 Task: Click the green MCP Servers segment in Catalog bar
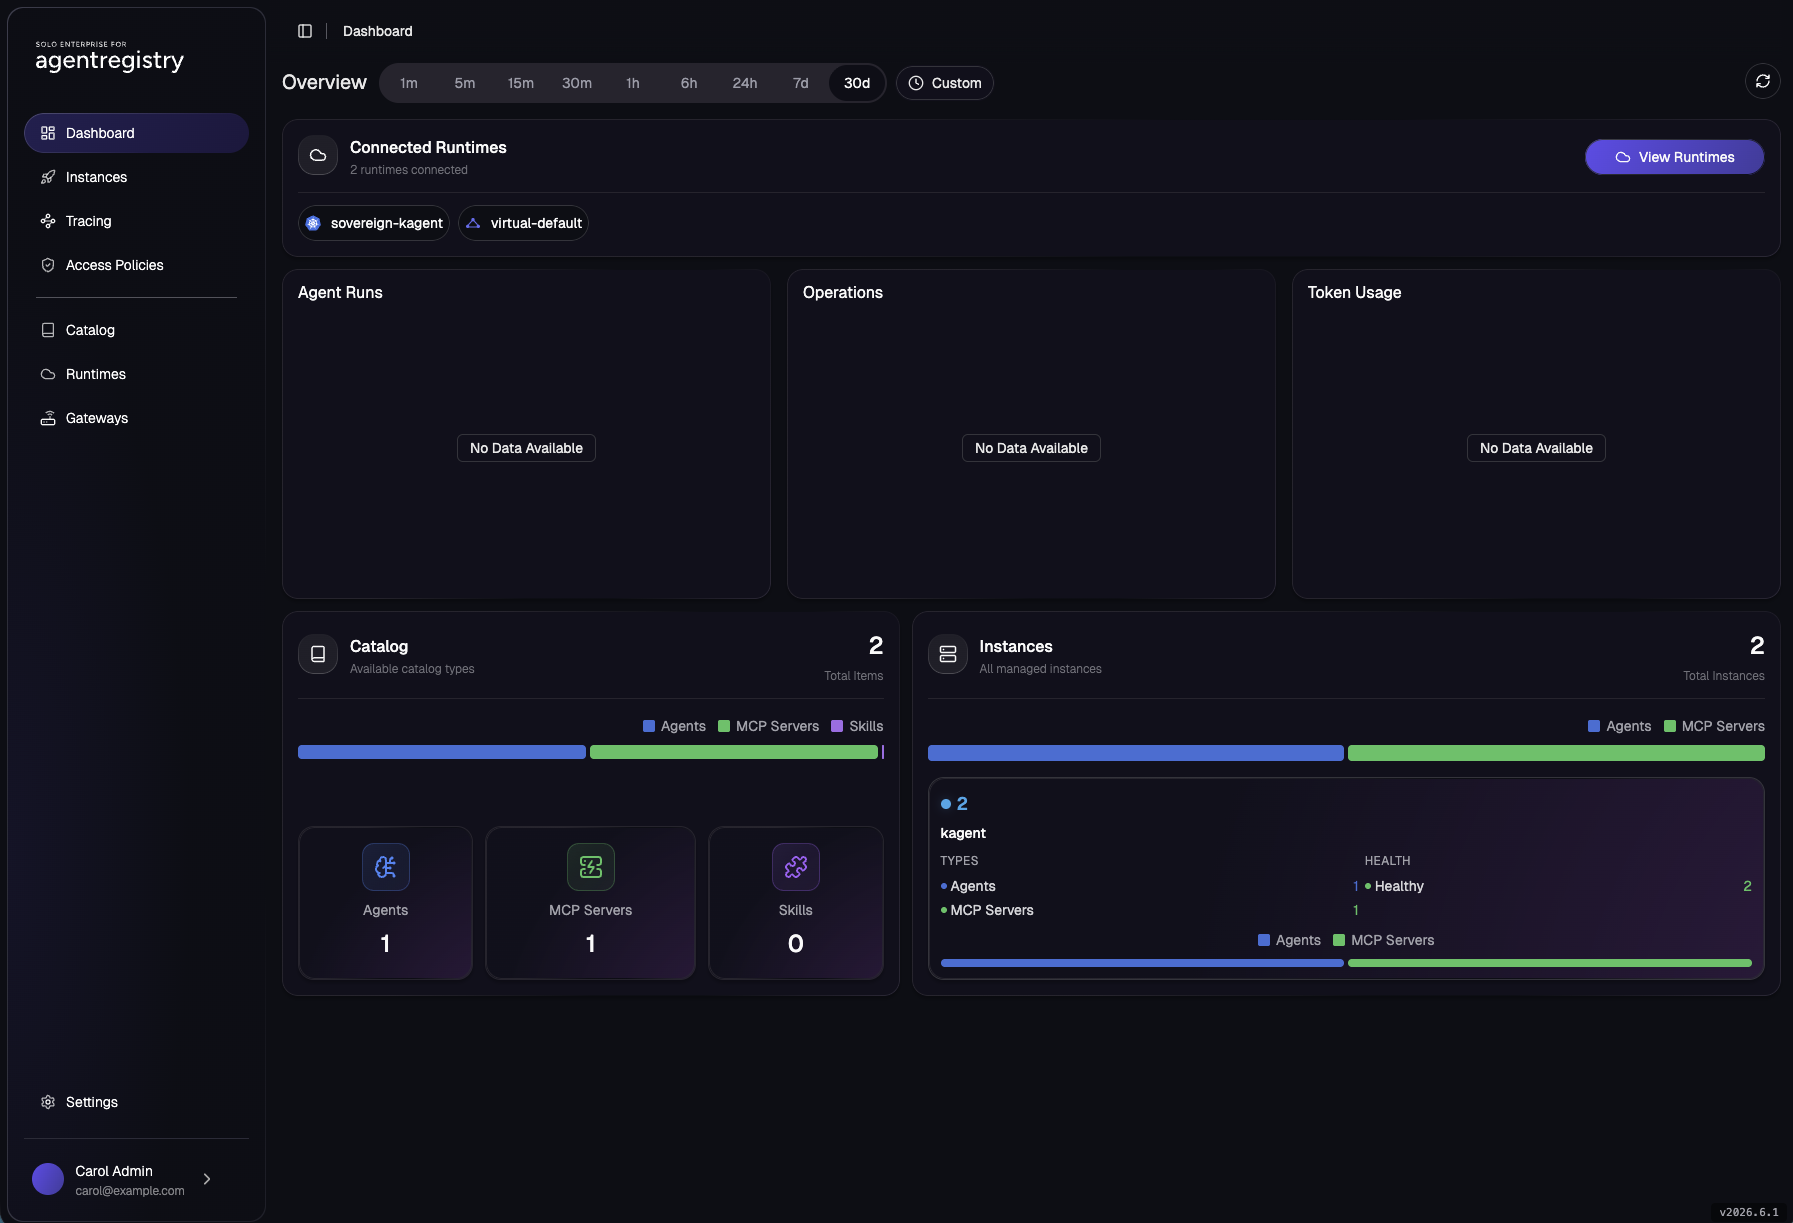(734, 752)
